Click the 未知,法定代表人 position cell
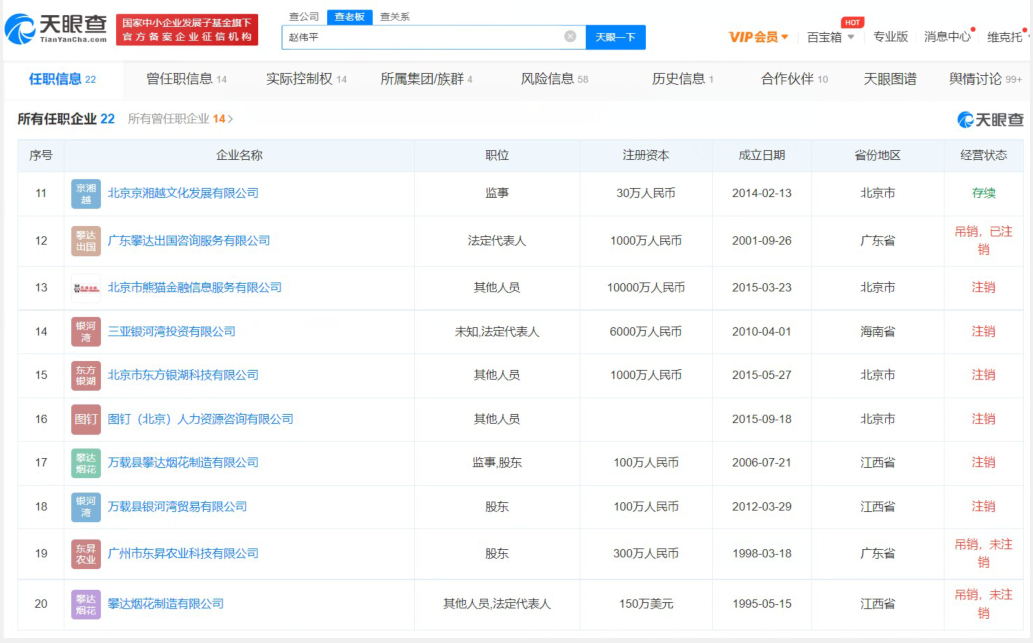 pyautogui.click(x=497, y=331)
